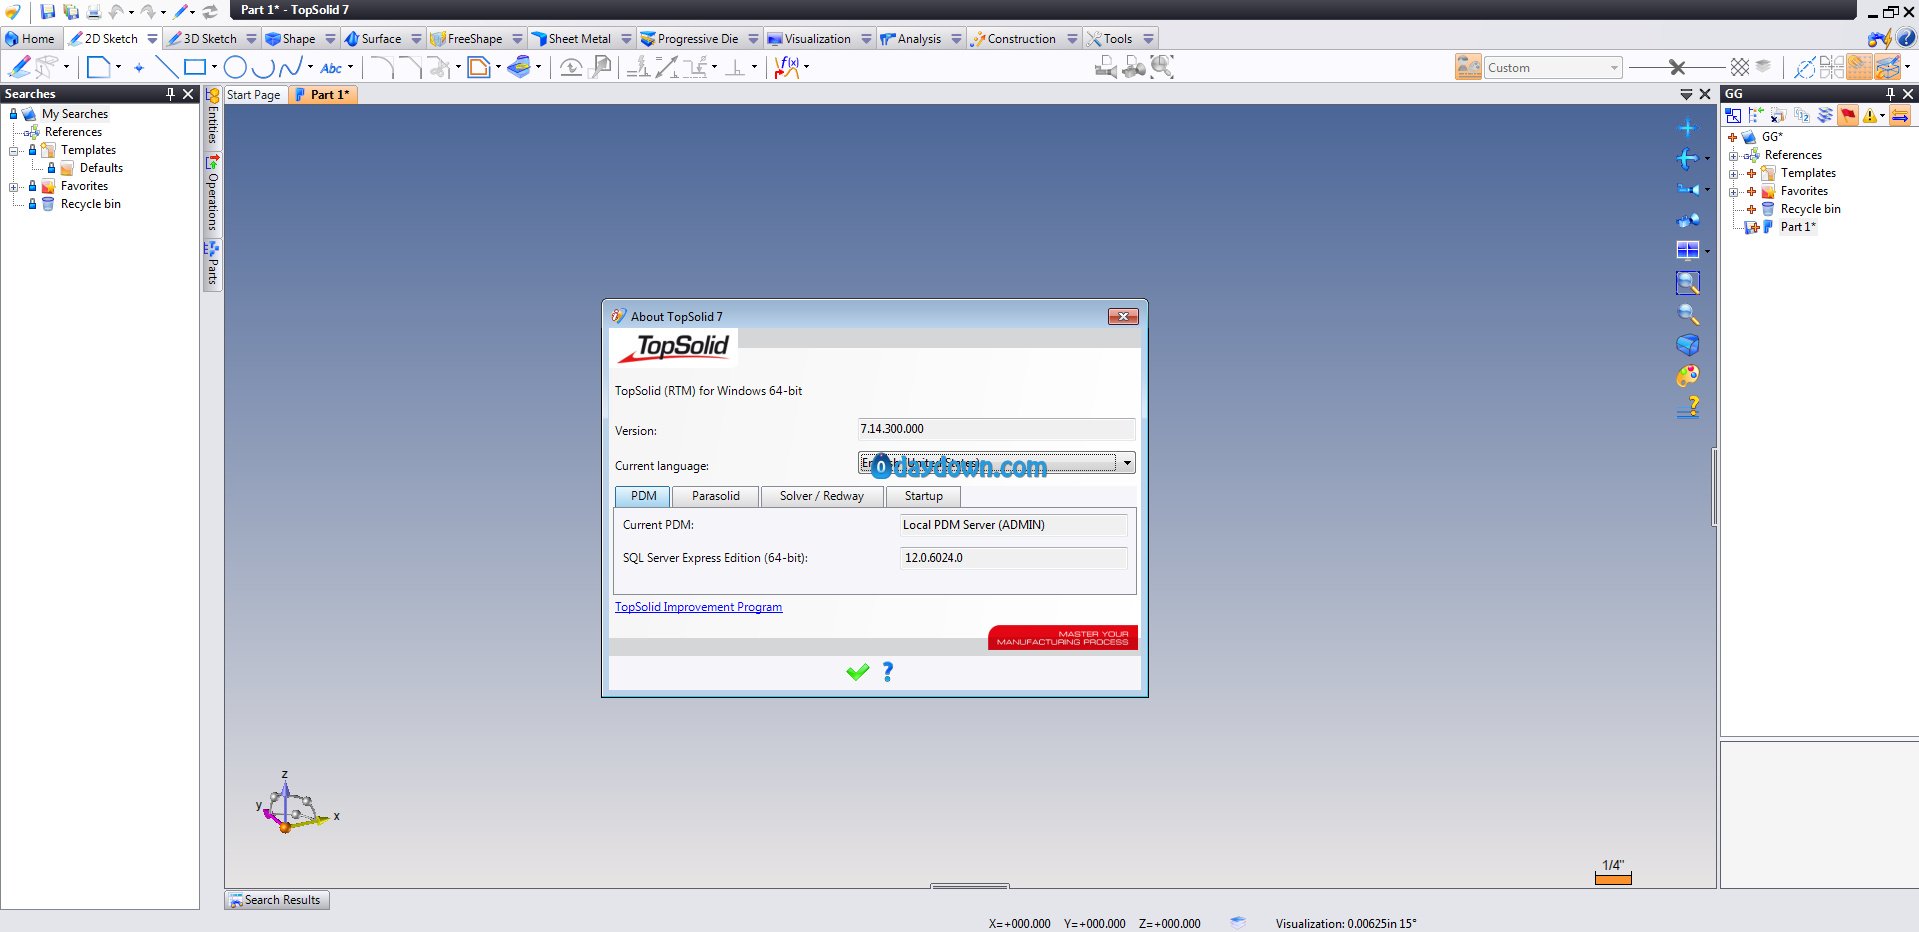Click the Chamfer corner tool

[411, 67]
